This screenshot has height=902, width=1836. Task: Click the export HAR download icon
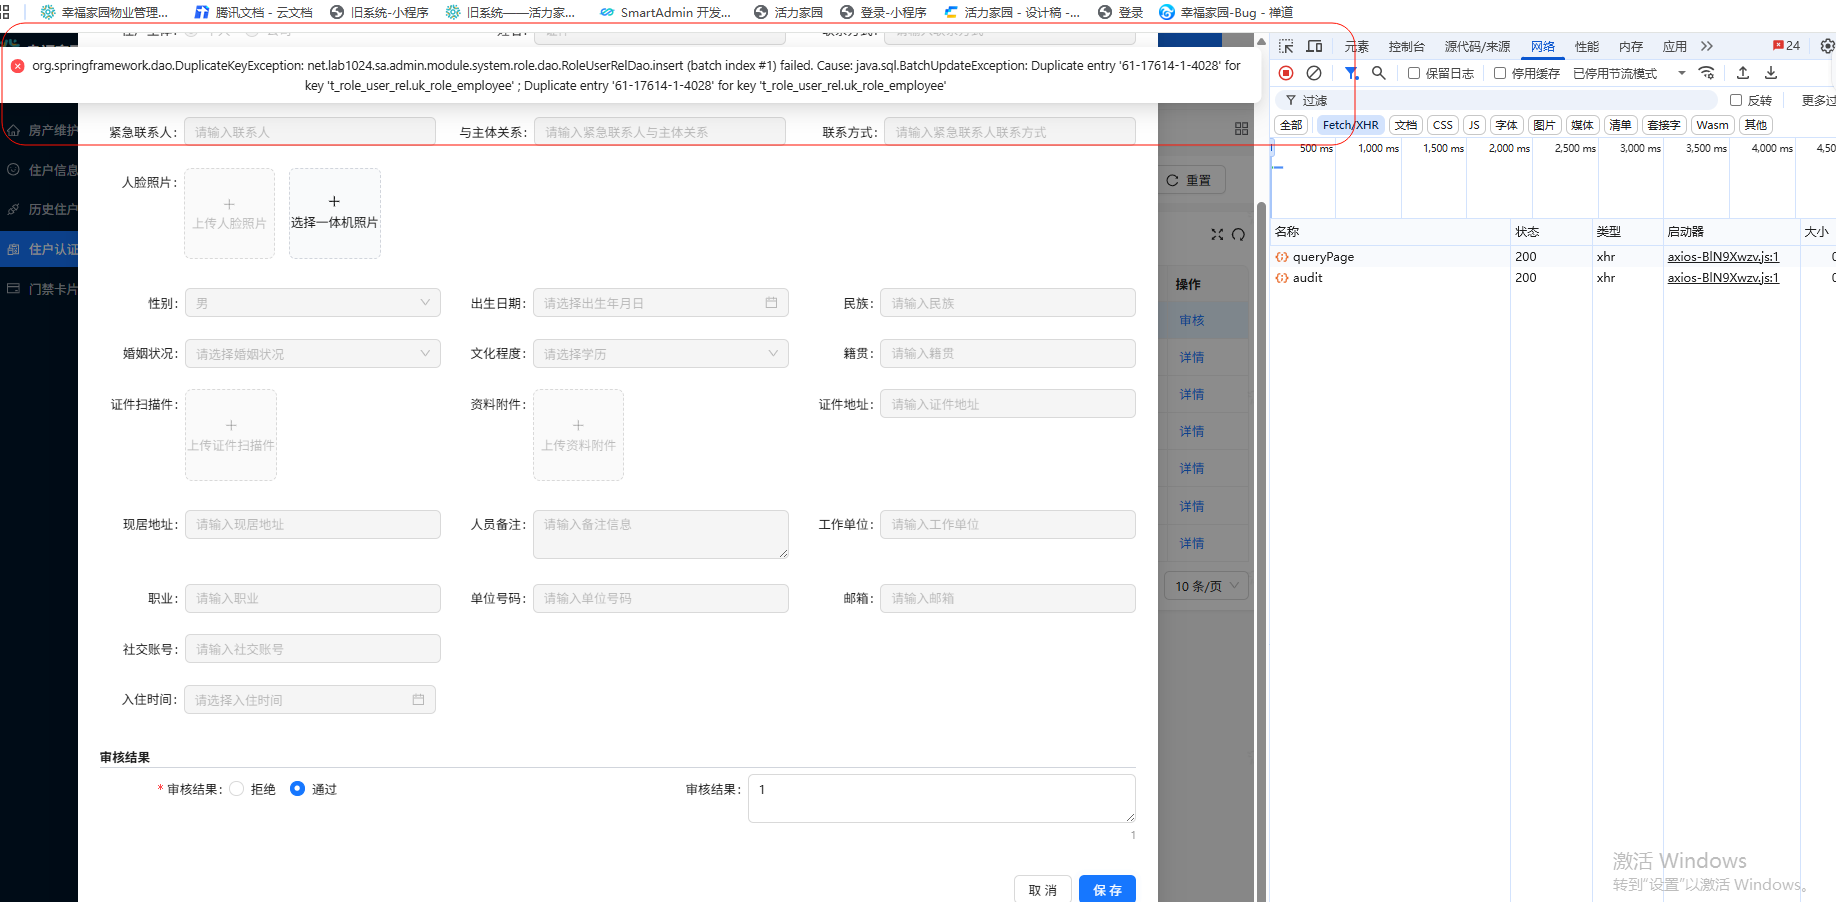point(1771,73)
